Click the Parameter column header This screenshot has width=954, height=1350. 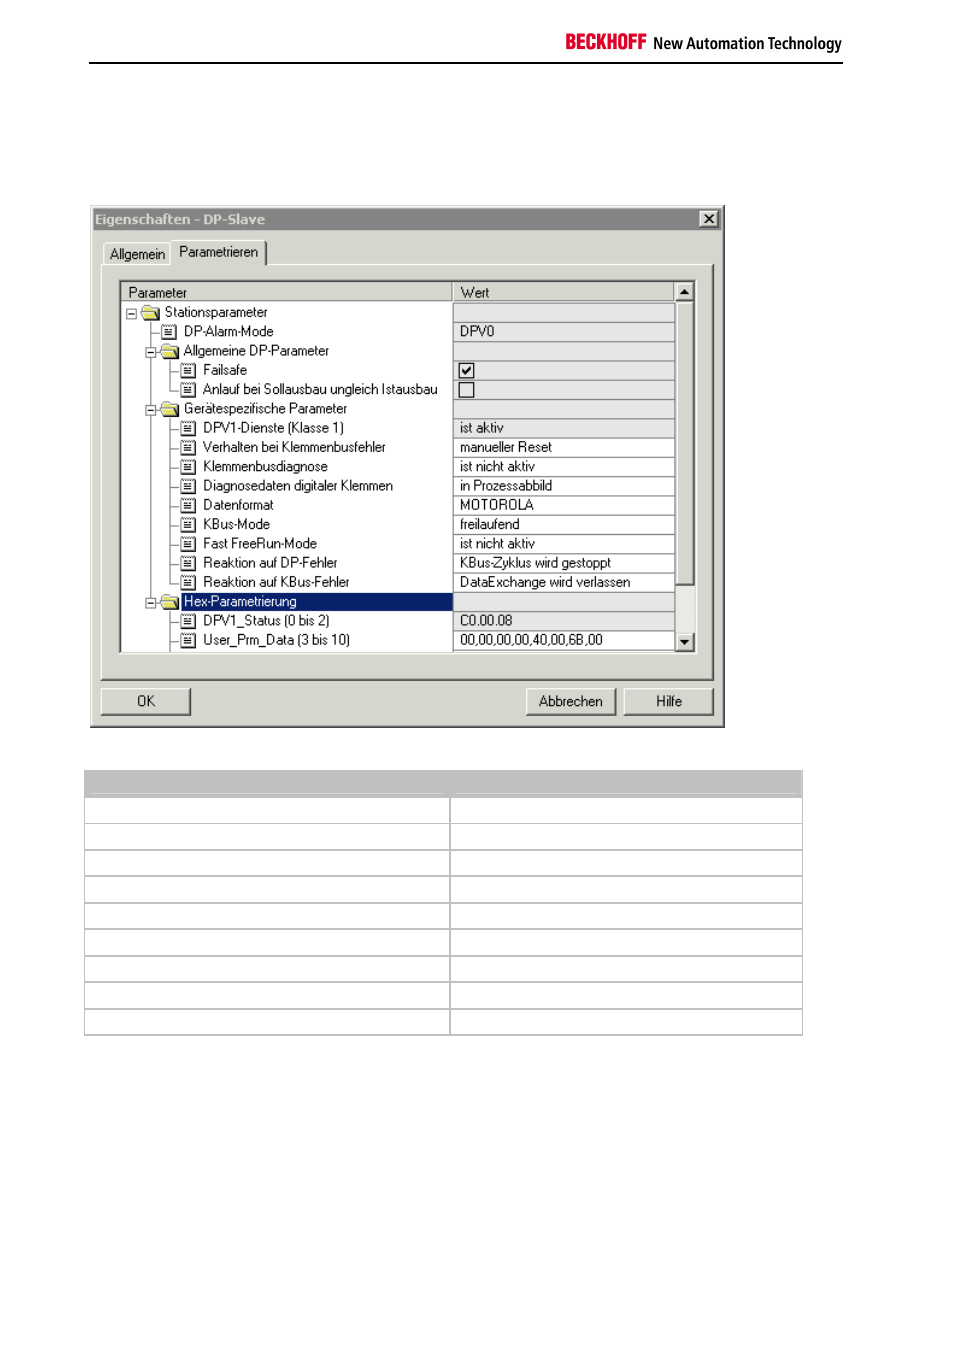[x=287, y=292]
